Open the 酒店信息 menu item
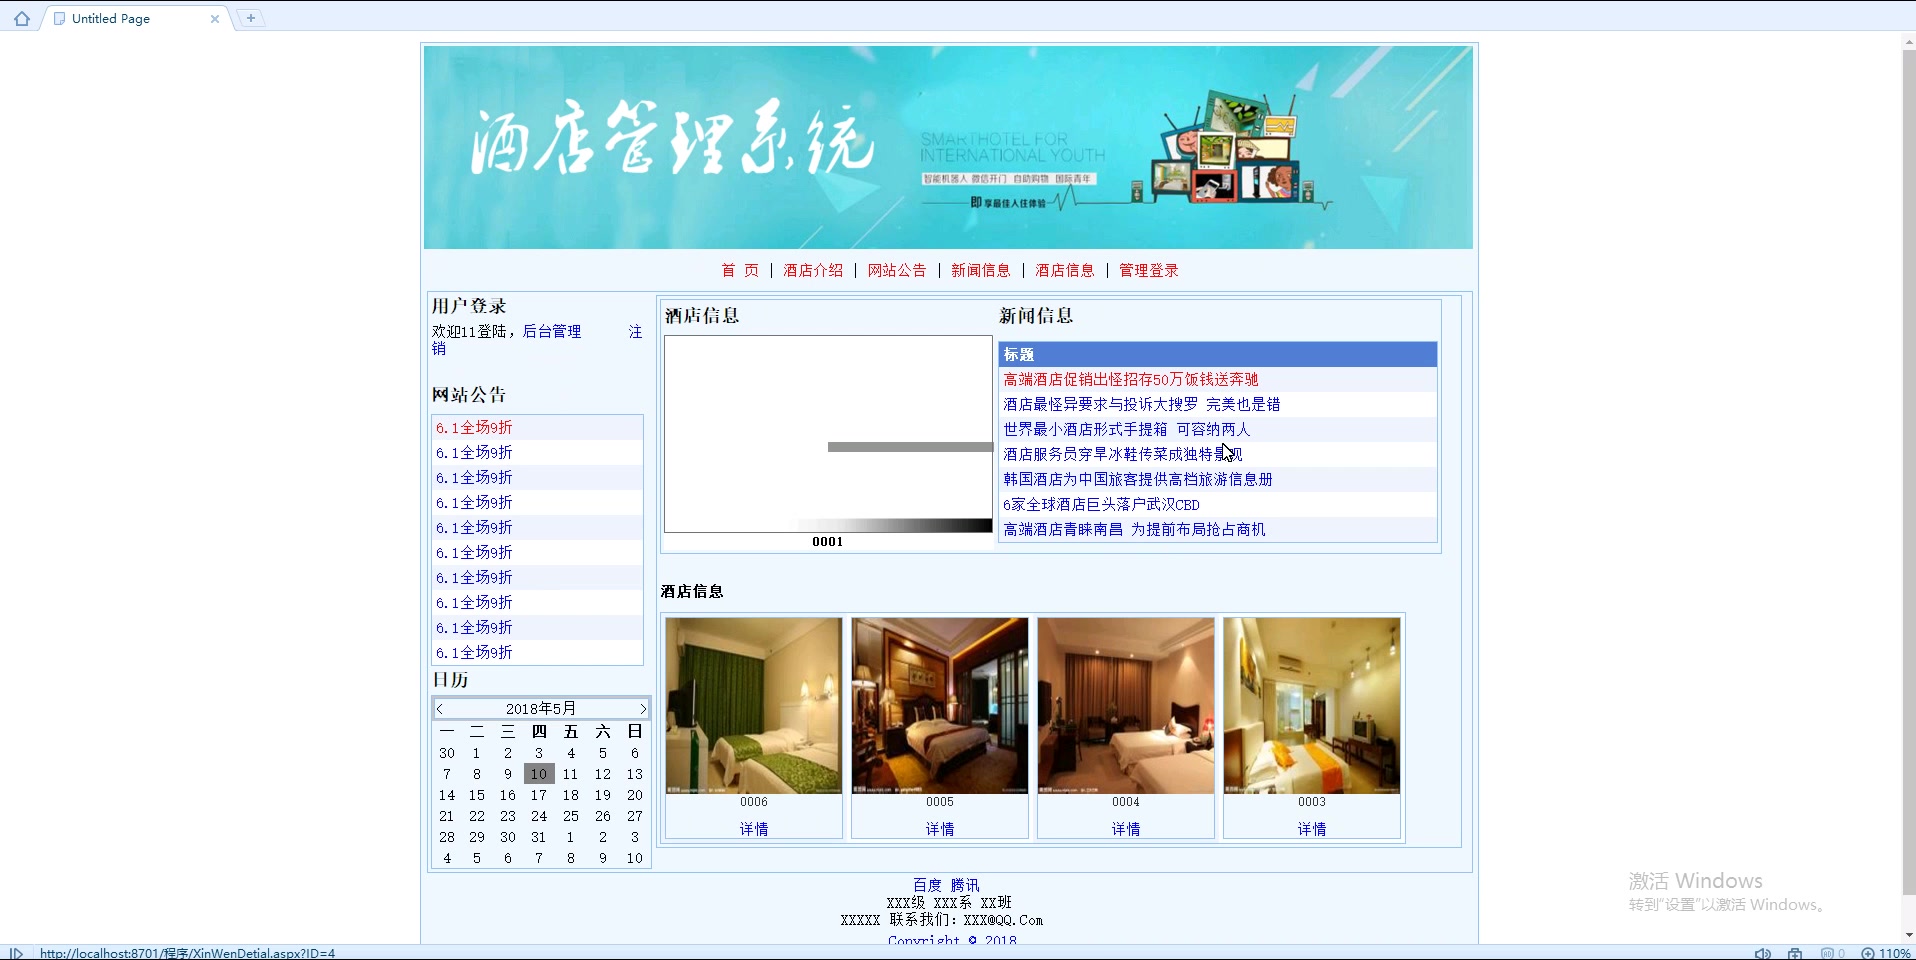 tap(1065, 270)
